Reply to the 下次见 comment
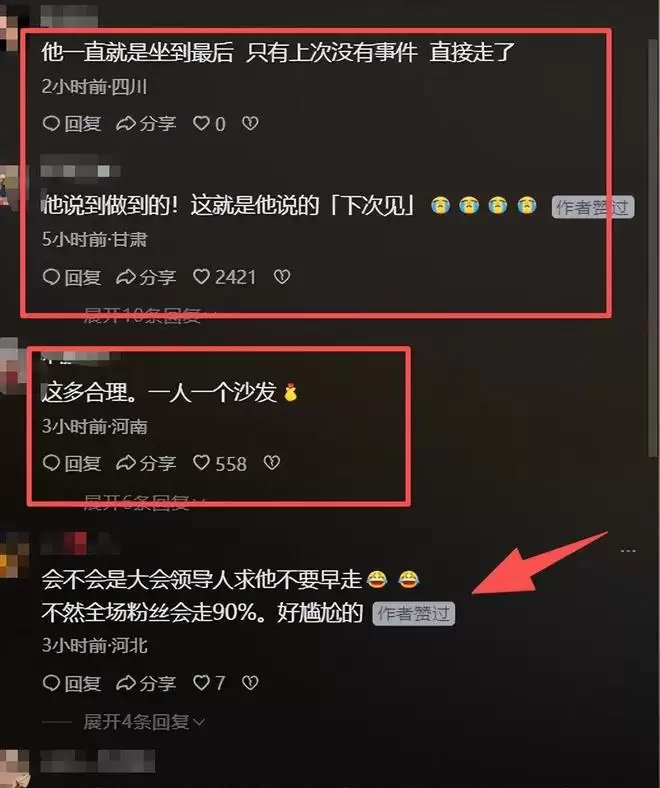Image resolution: width=660 pixels, height=788 pixels. (x=72, y=277)
